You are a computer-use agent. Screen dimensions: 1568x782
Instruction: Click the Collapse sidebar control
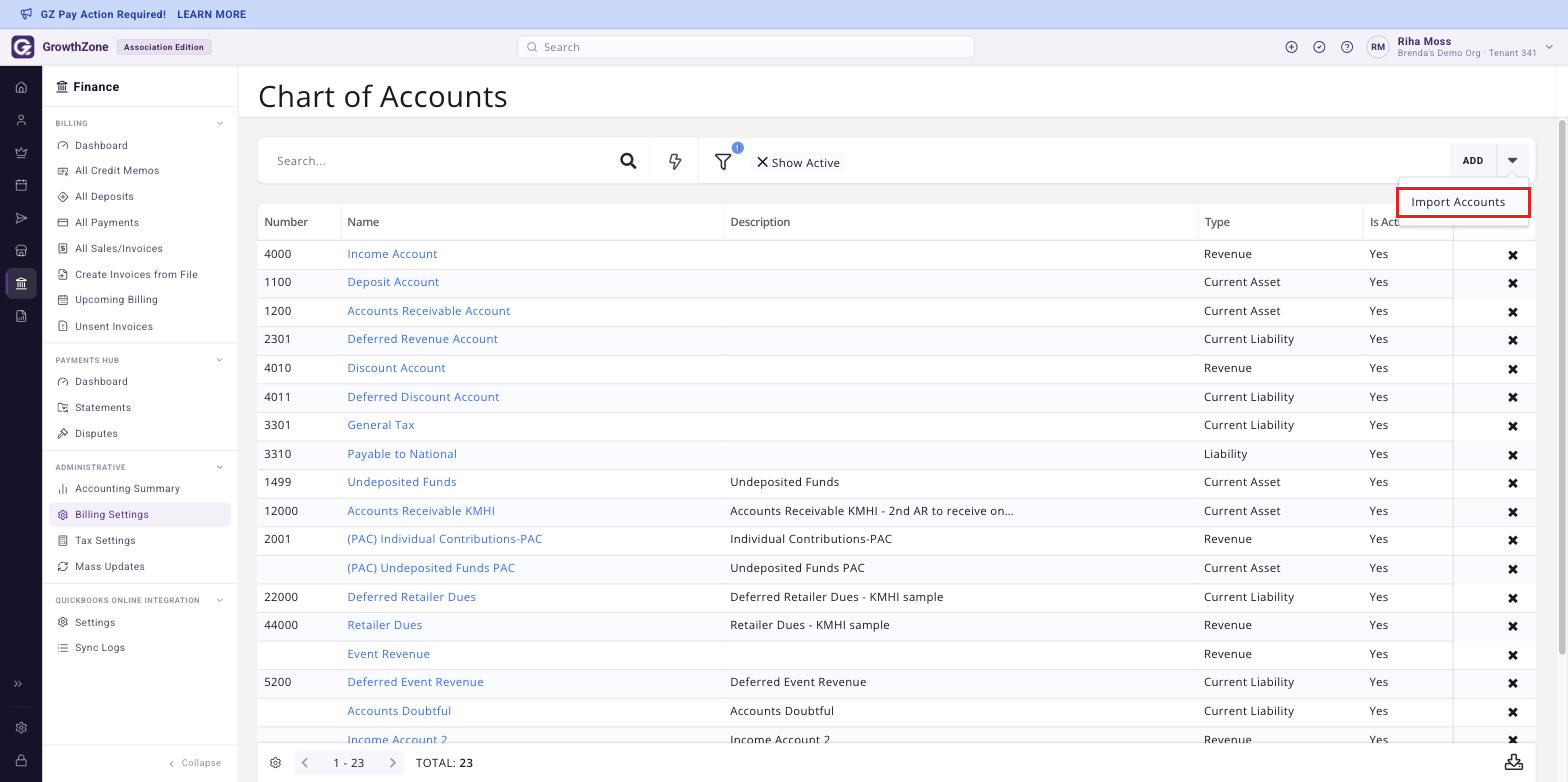195,763
